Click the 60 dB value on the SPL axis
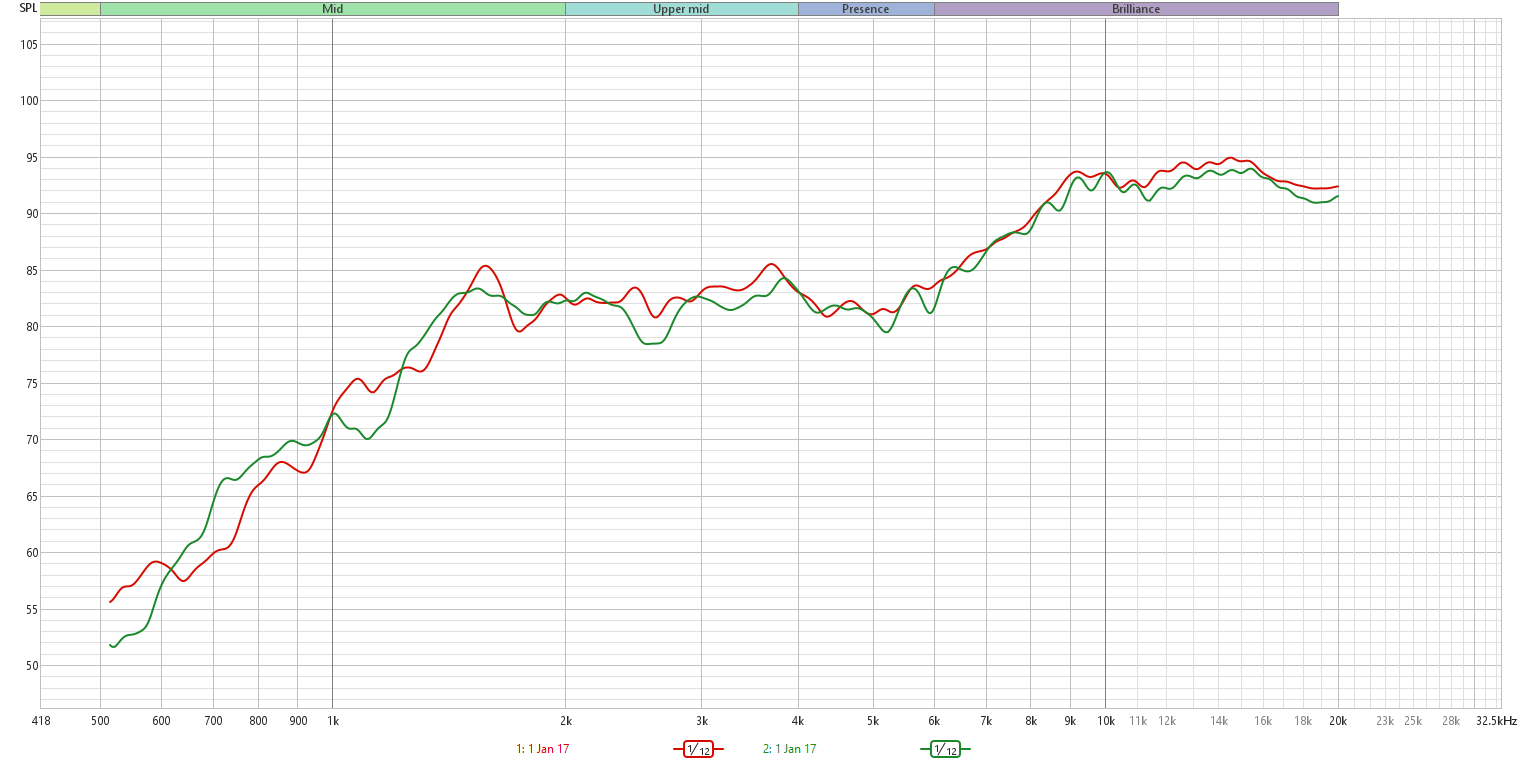This screenshot has height=760, width=1521. click(x=31, y=553)
